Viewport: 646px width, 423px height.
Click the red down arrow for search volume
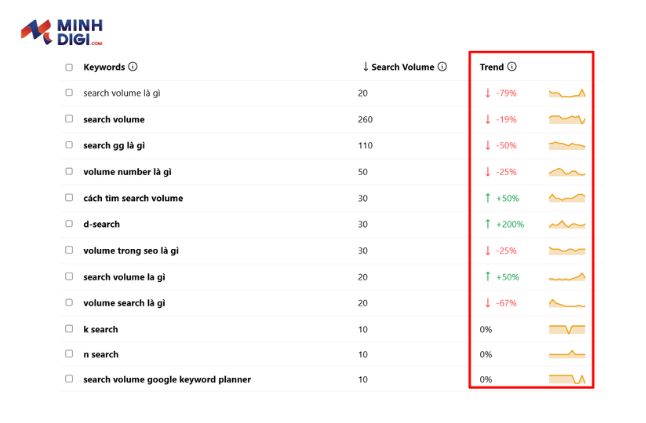click(x=488, y=119)
